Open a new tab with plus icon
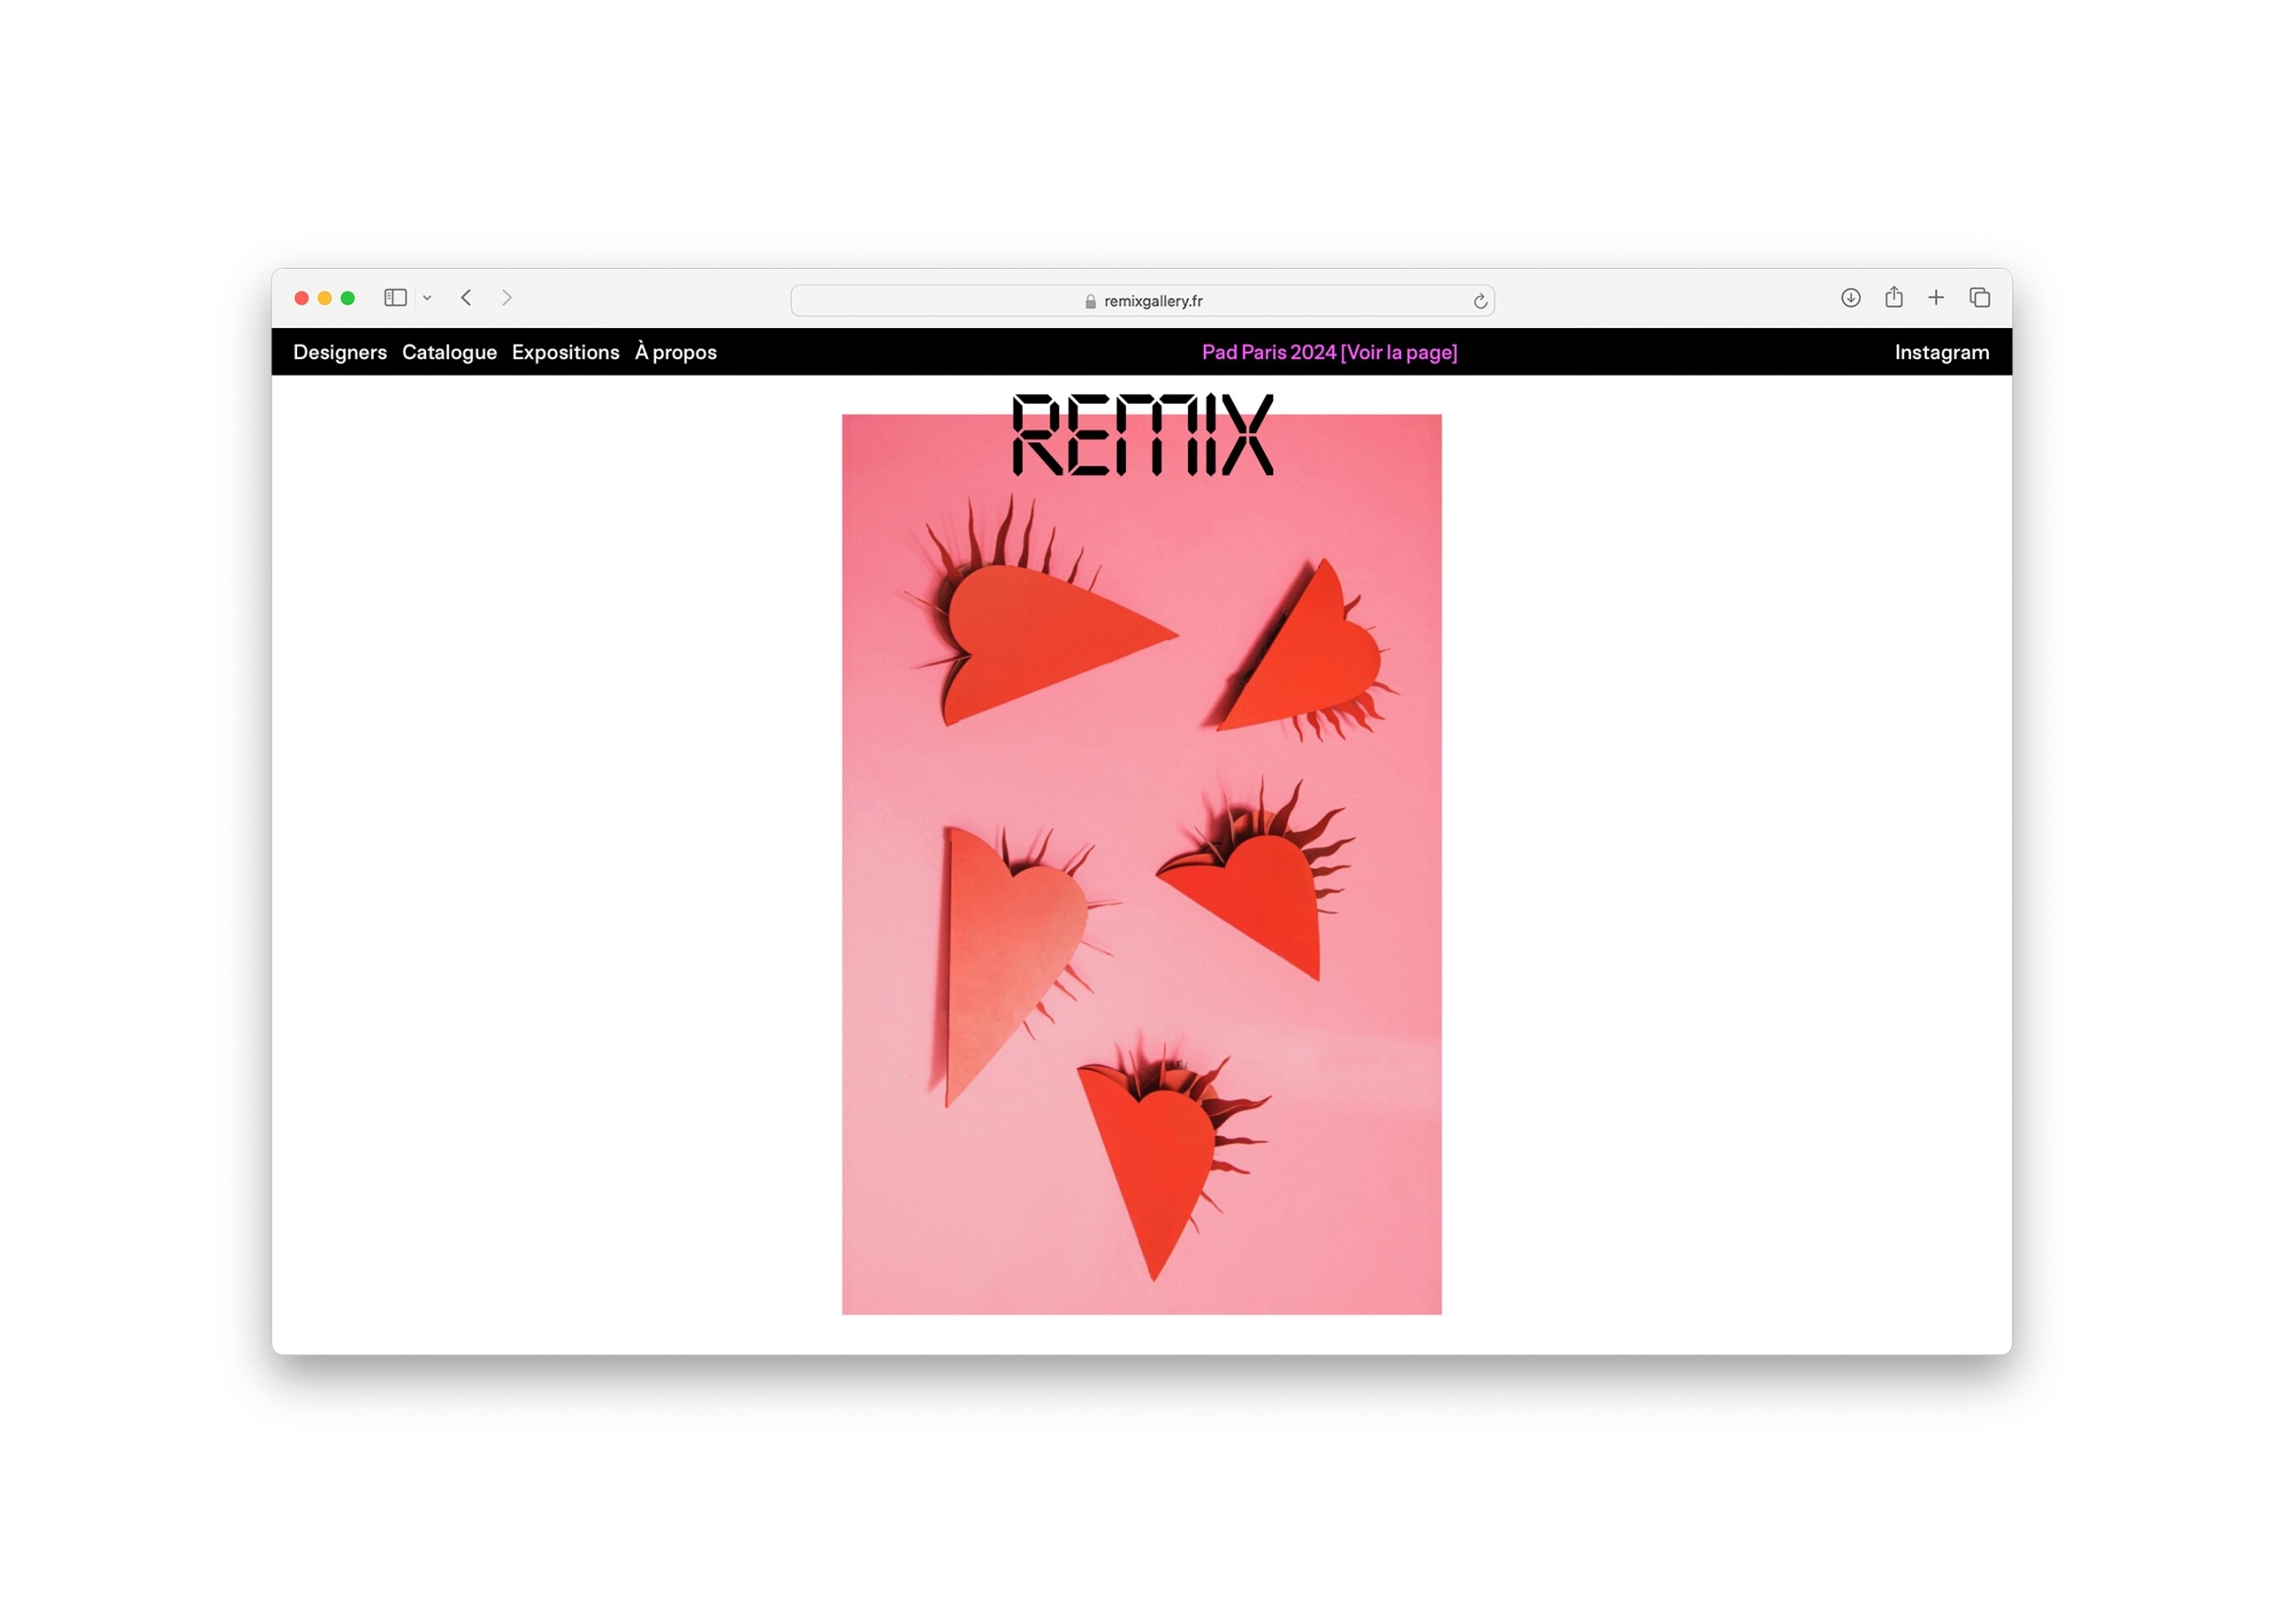 click(1936, 298)
